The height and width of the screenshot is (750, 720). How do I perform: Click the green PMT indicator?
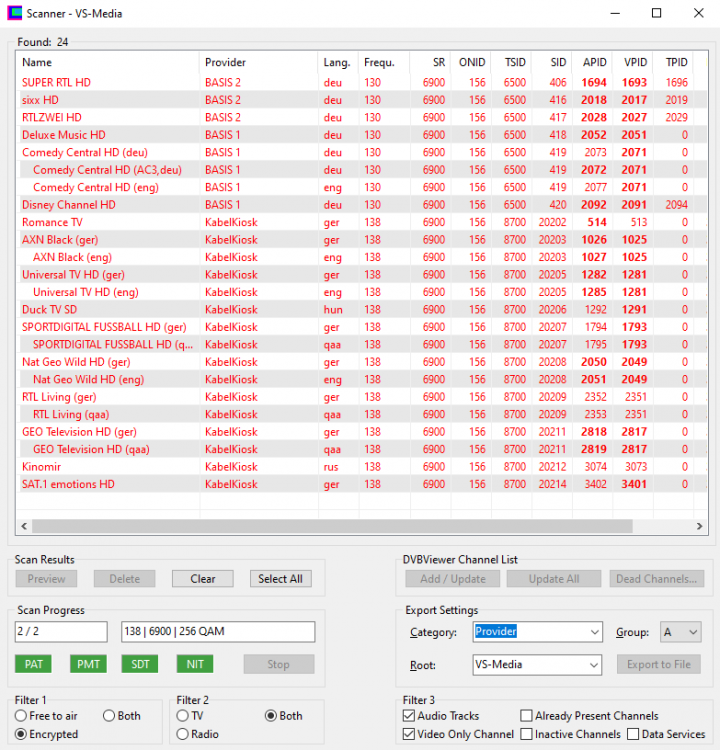tap(88, 664)
